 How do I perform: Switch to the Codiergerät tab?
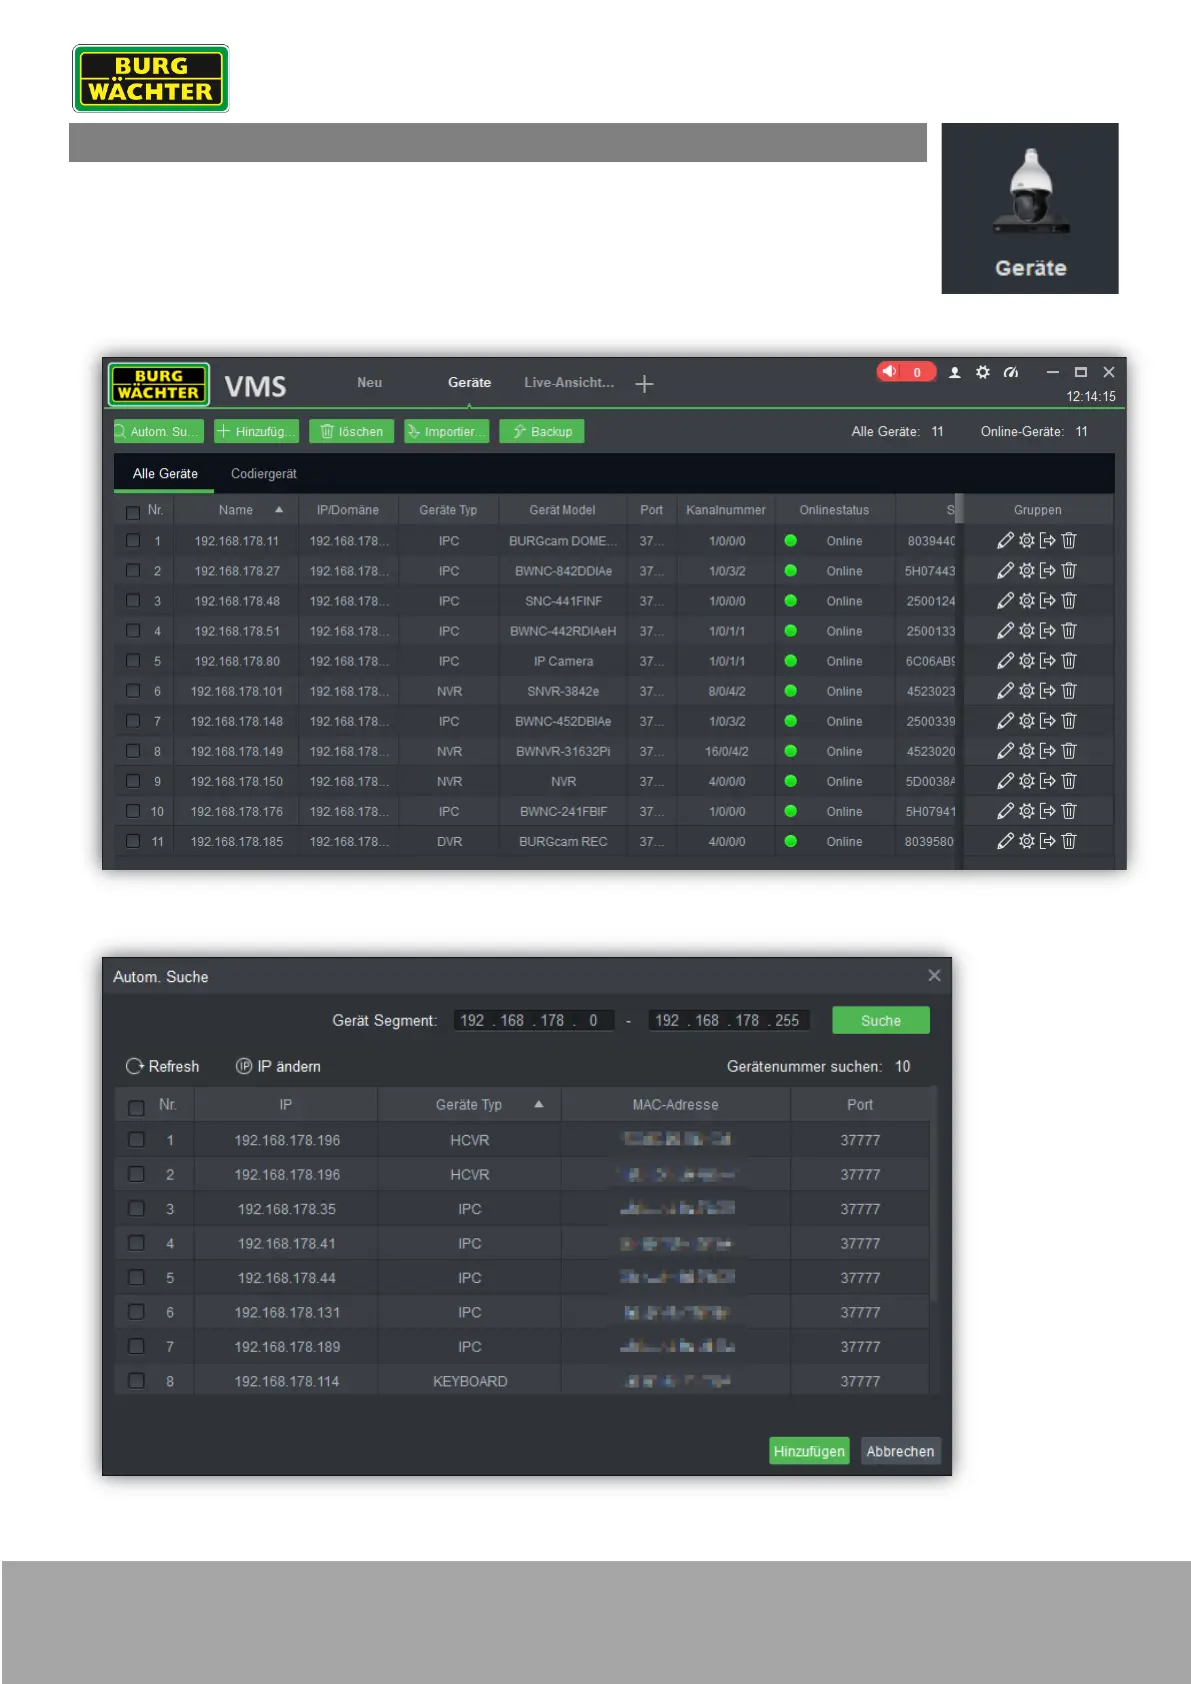point(264,474)
